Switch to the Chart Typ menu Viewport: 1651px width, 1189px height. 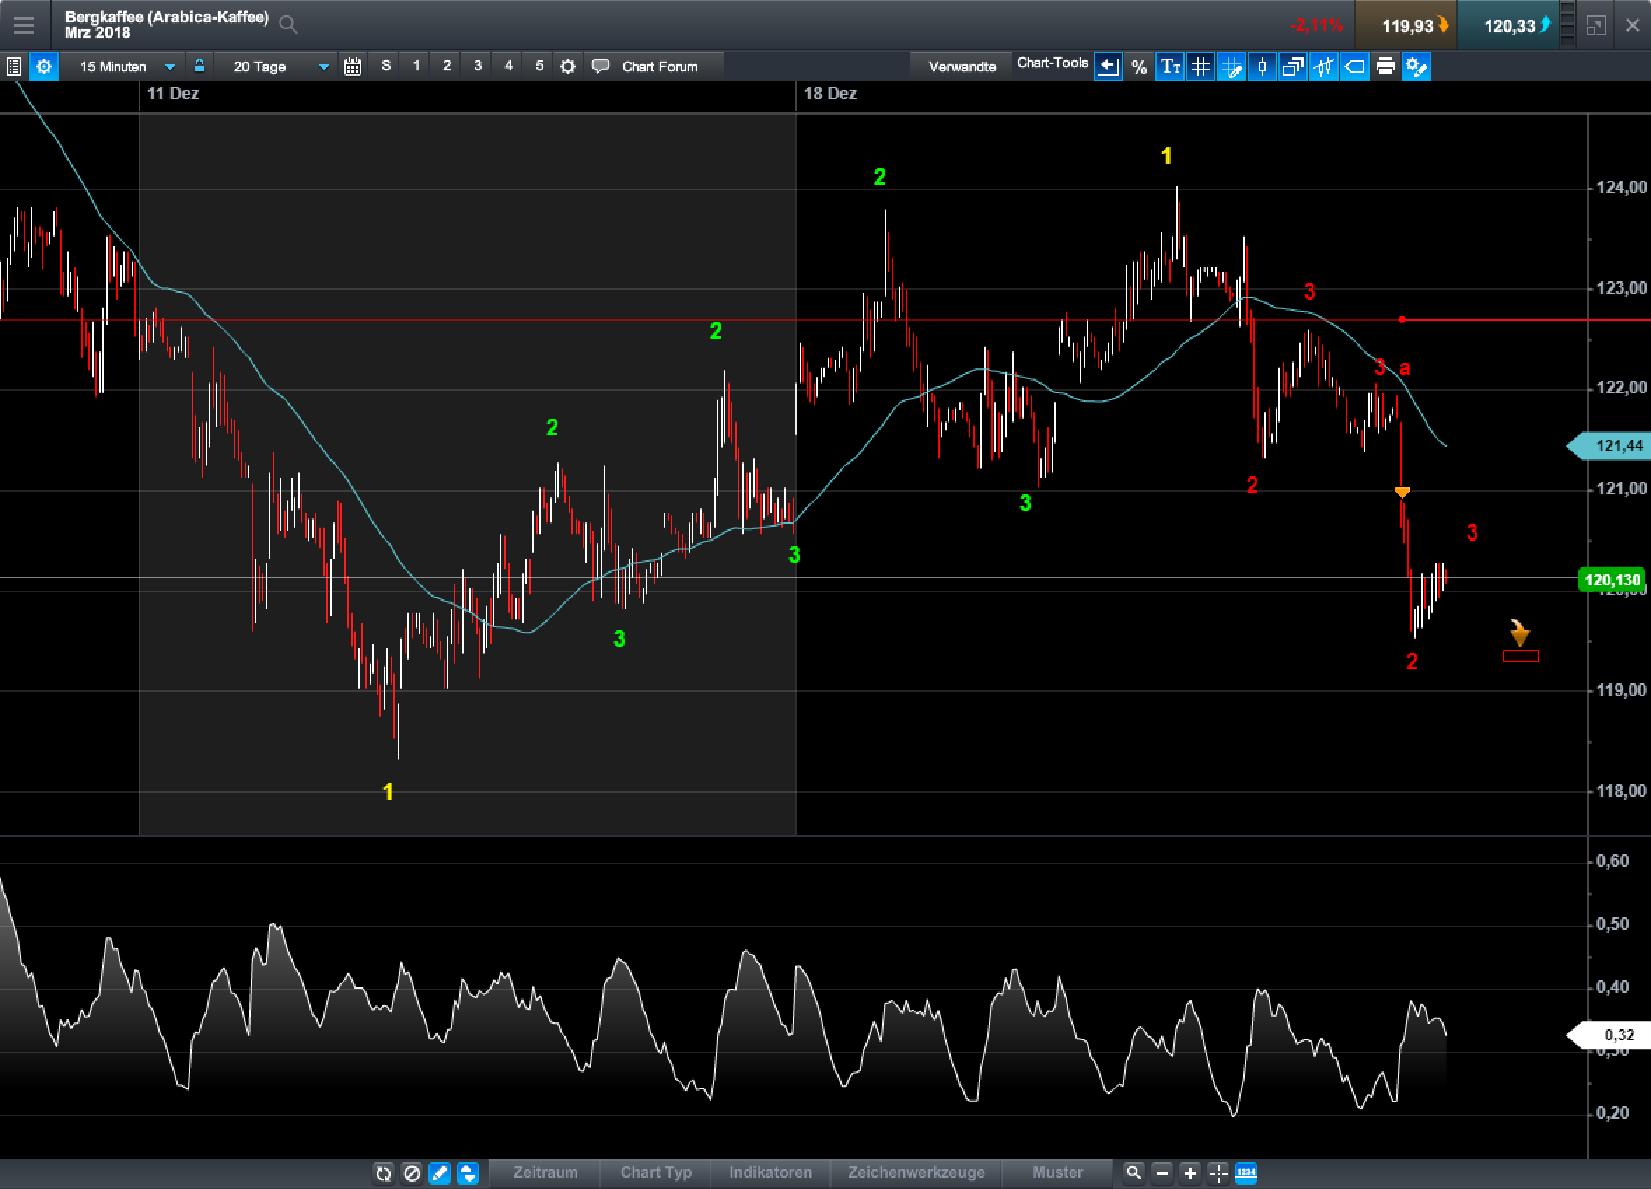pos(655,1172)
